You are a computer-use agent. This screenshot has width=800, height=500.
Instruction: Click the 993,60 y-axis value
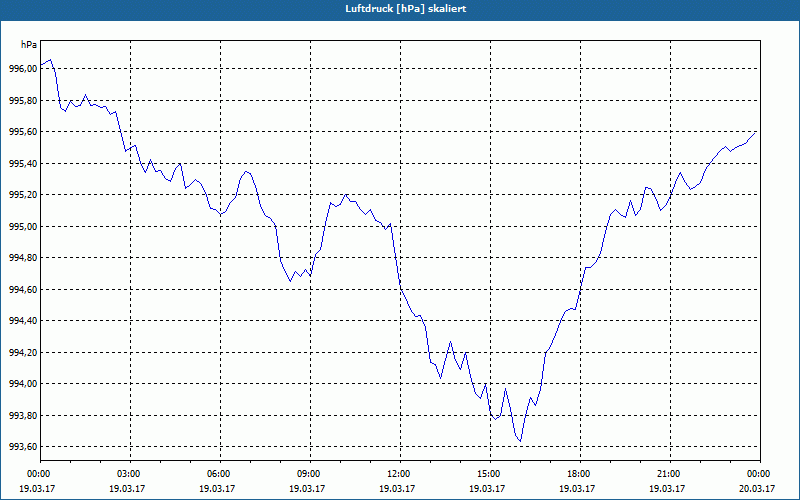(23, 447)
